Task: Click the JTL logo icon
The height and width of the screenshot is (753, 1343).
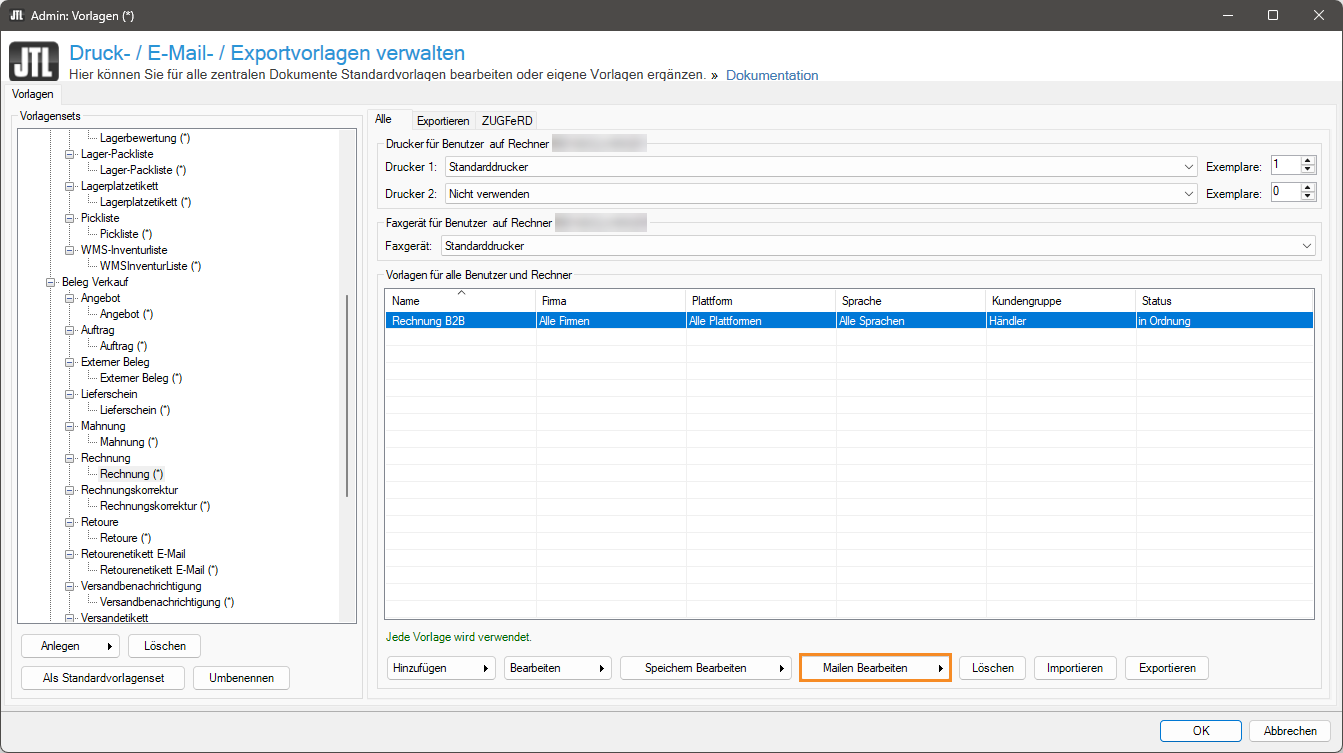Action: click(x=34, y=62)
